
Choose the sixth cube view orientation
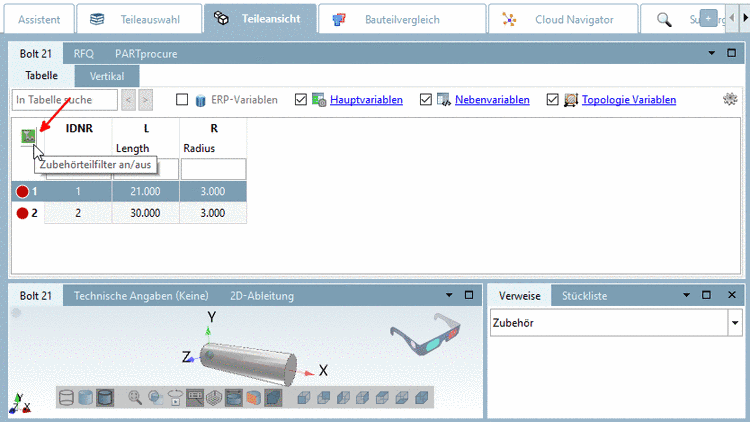pyautogui.click(x=402, y=398)
